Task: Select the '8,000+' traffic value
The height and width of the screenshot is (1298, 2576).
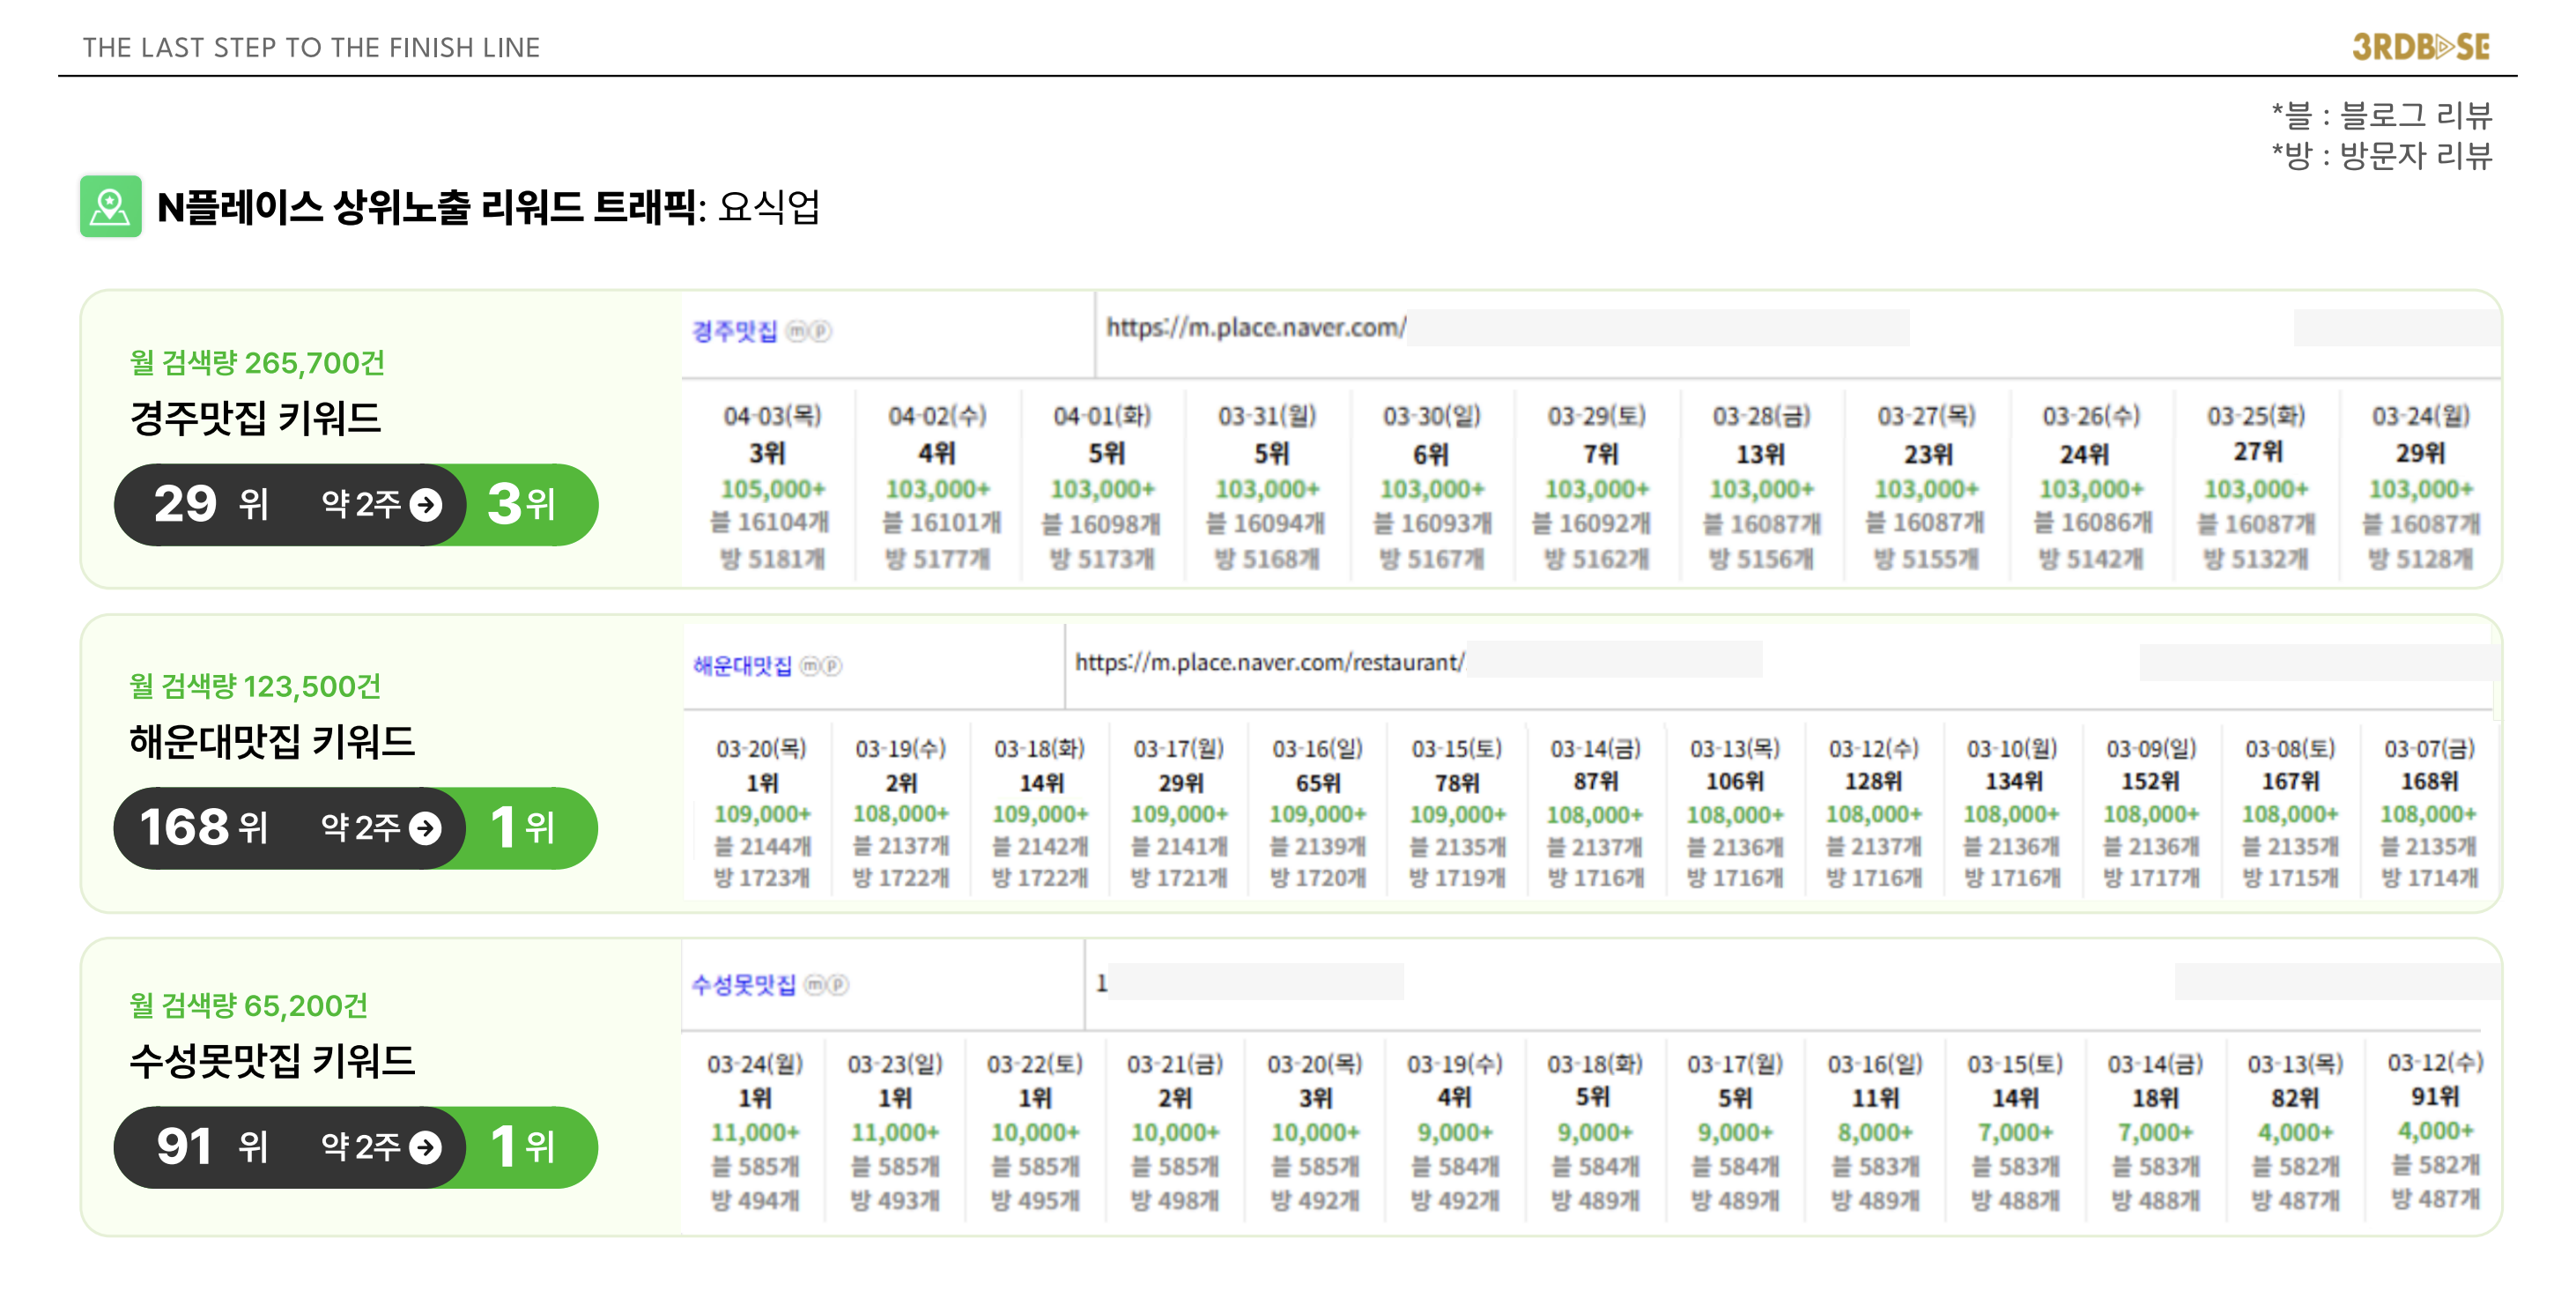Action: [1875, 1132]
